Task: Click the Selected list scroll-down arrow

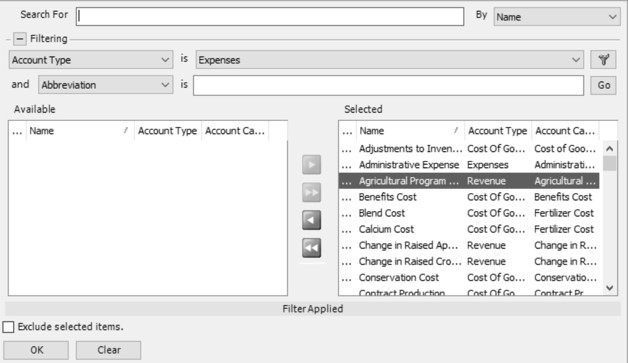Action: pos(610,288)
